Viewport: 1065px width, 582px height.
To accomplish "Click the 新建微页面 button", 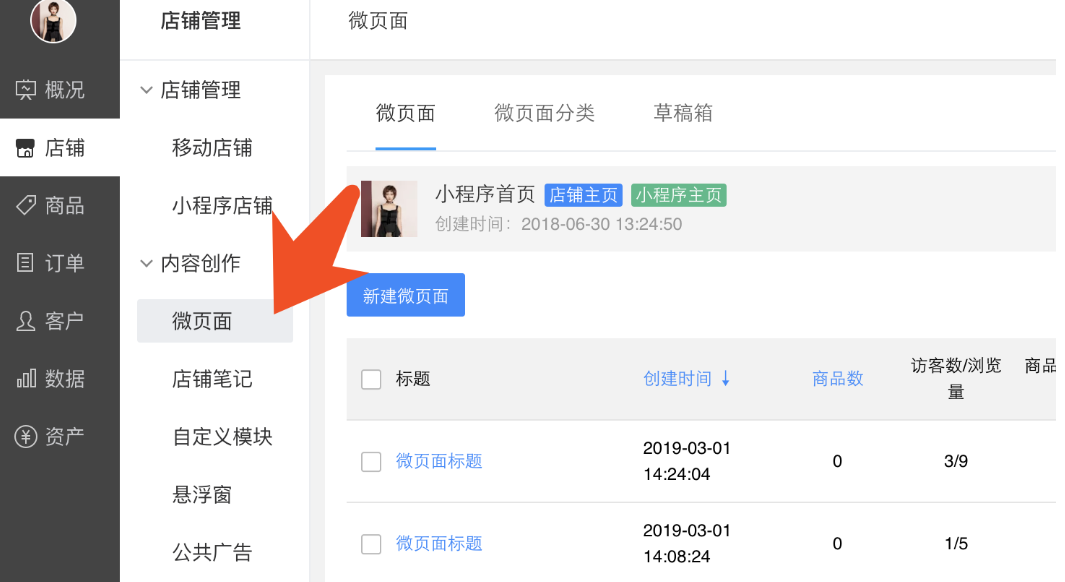I will point(405,295).
